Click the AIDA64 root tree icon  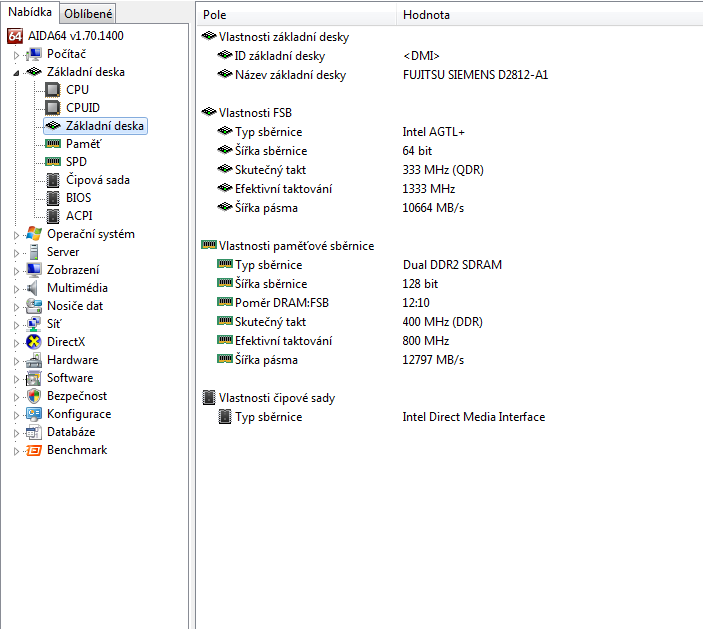[x=16, y=35]
